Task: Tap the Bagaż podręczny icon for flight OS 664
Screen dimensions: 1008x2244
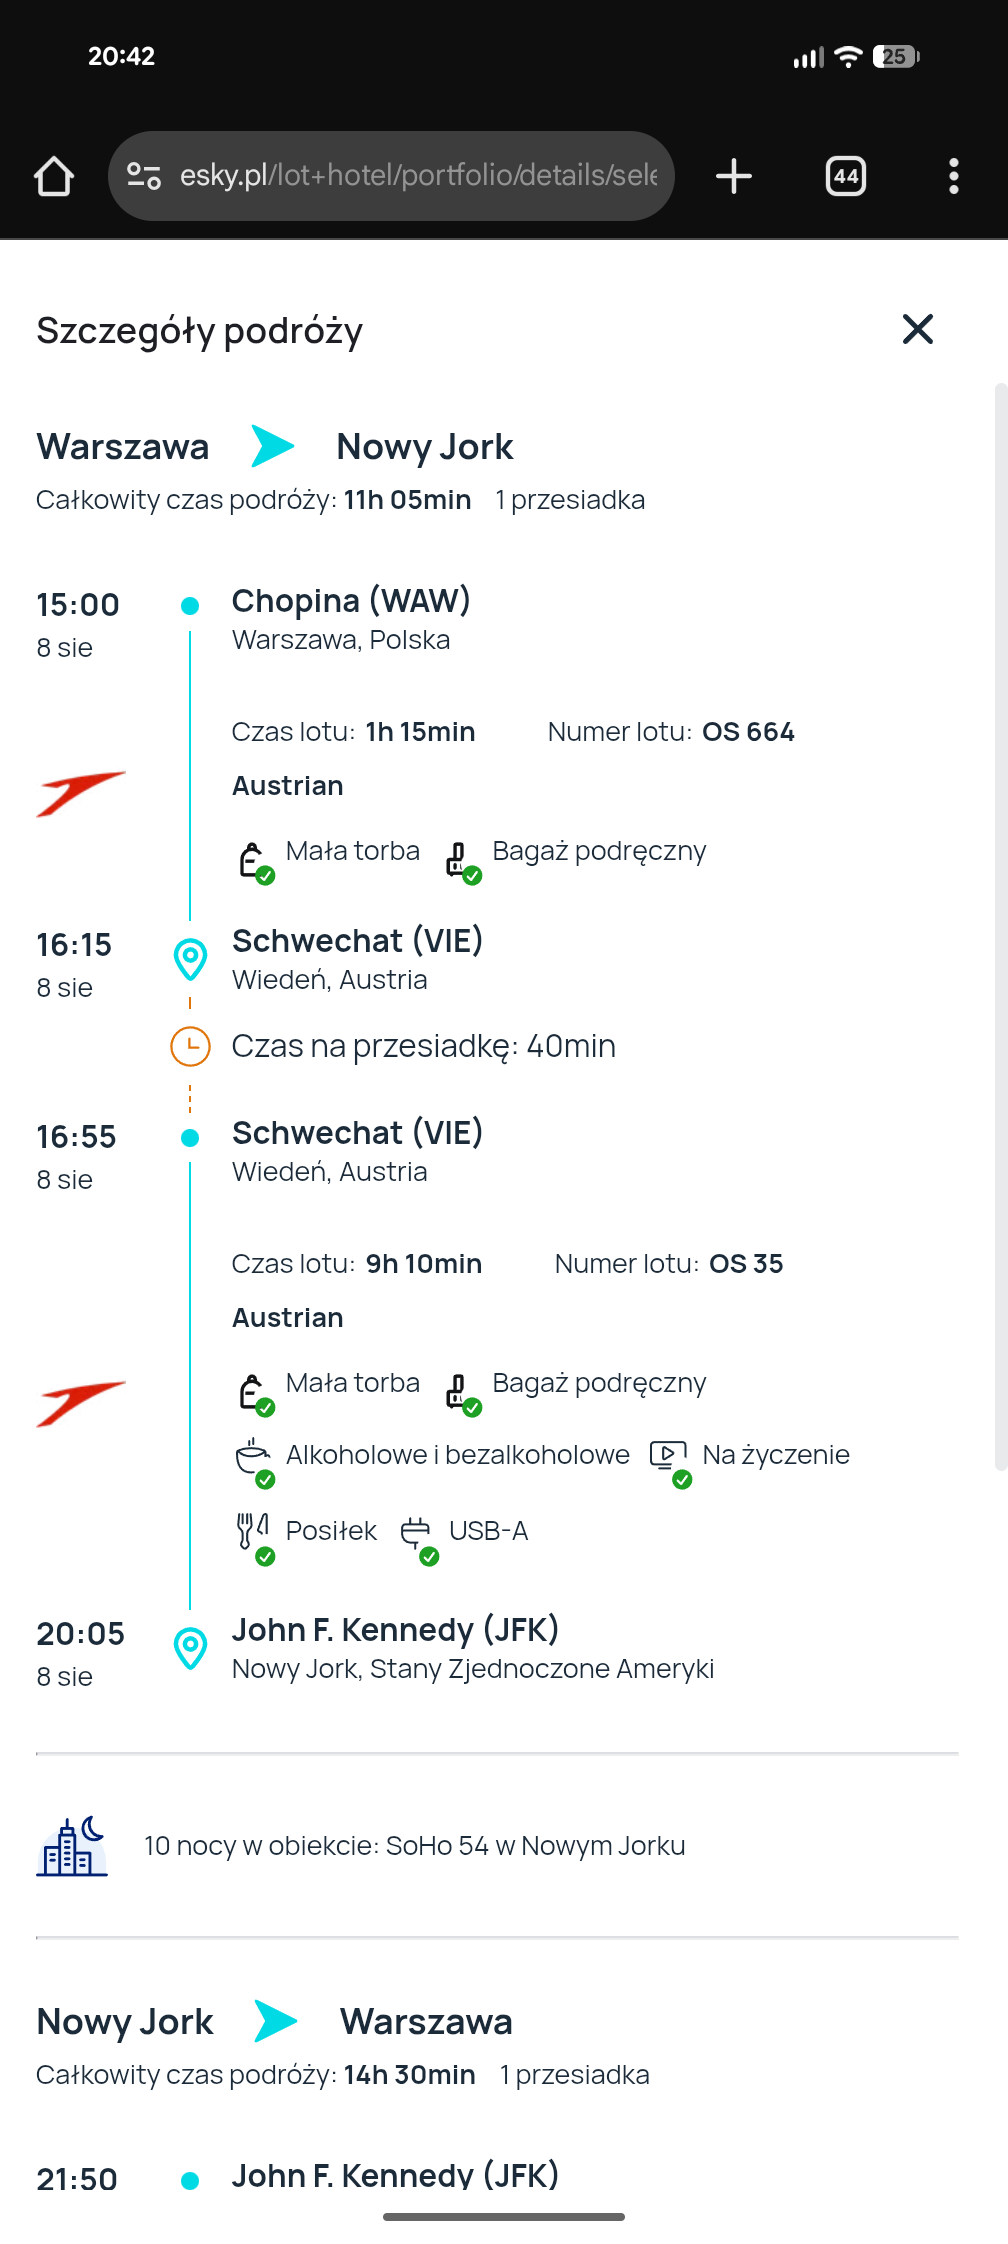Action: coord(461,860)
